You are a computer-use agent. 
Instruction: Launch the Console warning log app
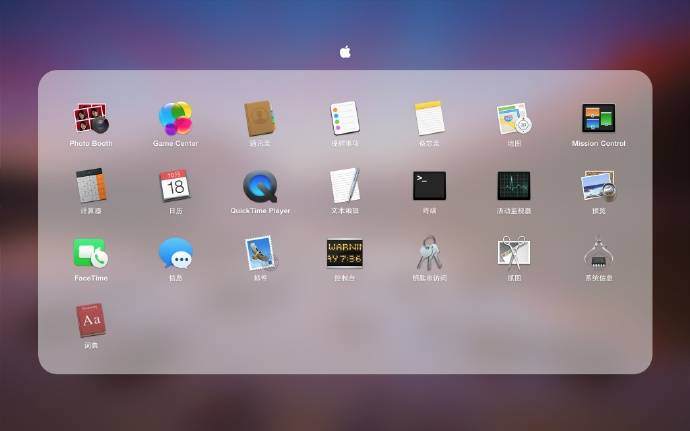(345, 253)
